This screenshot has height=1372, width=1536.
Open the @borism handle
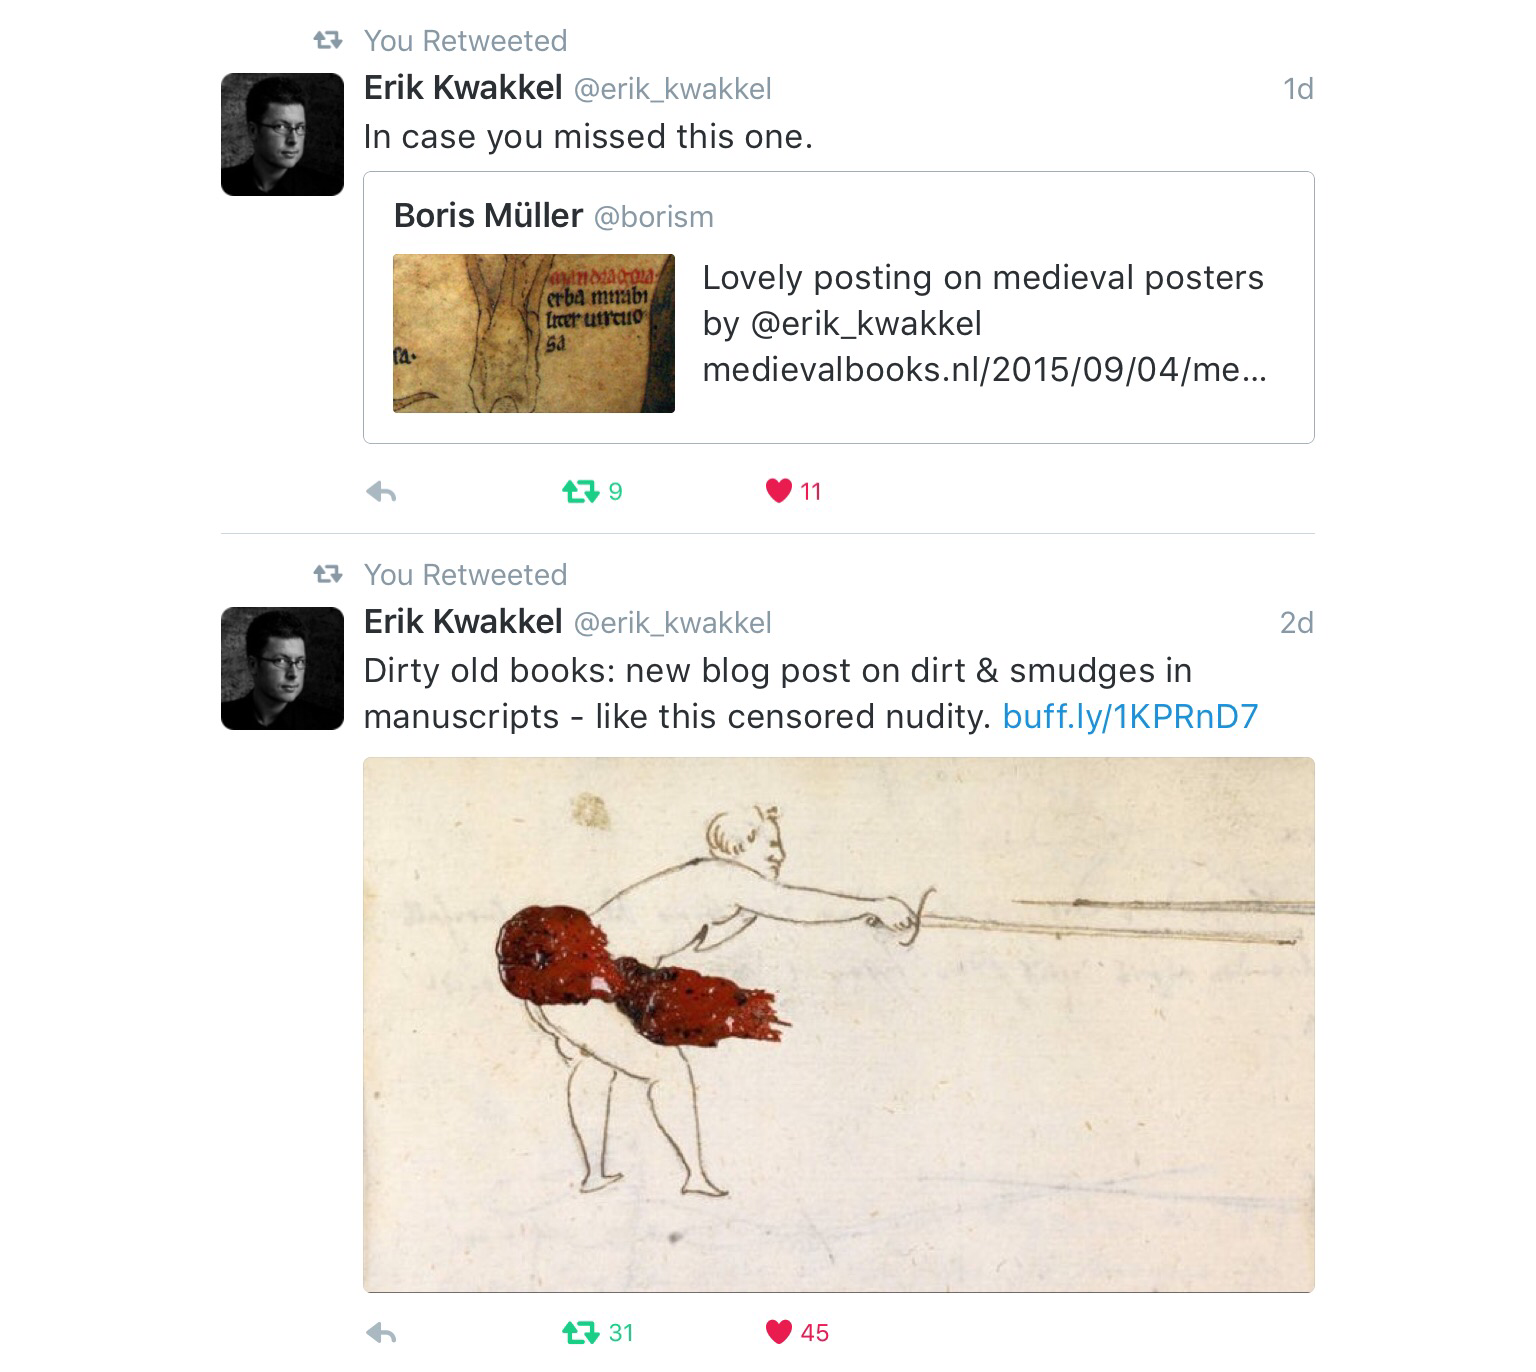pos(654,217)
